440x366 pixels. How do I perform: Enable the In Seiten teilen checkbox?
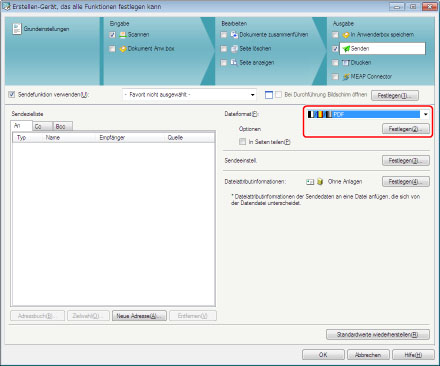[x=242, y=142]
